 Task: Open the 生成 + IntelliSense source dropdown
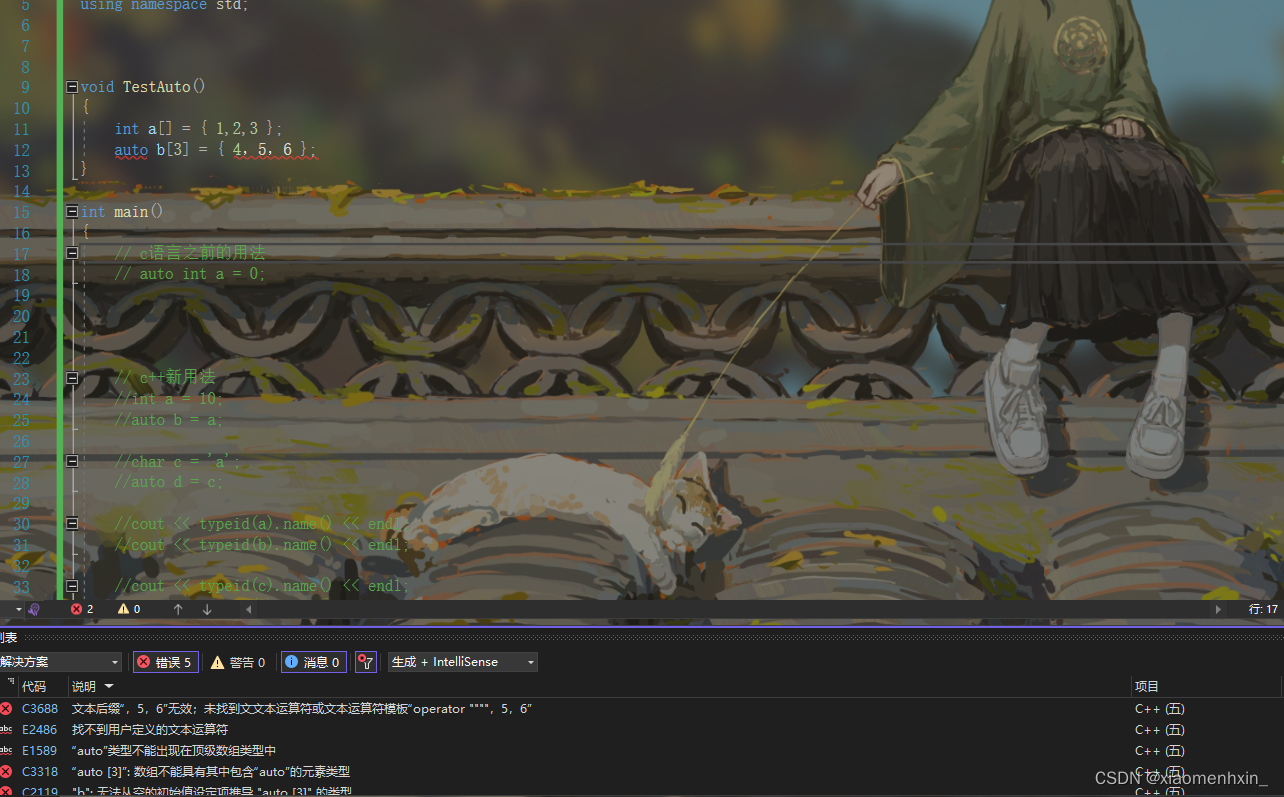[x=463, y=662]
